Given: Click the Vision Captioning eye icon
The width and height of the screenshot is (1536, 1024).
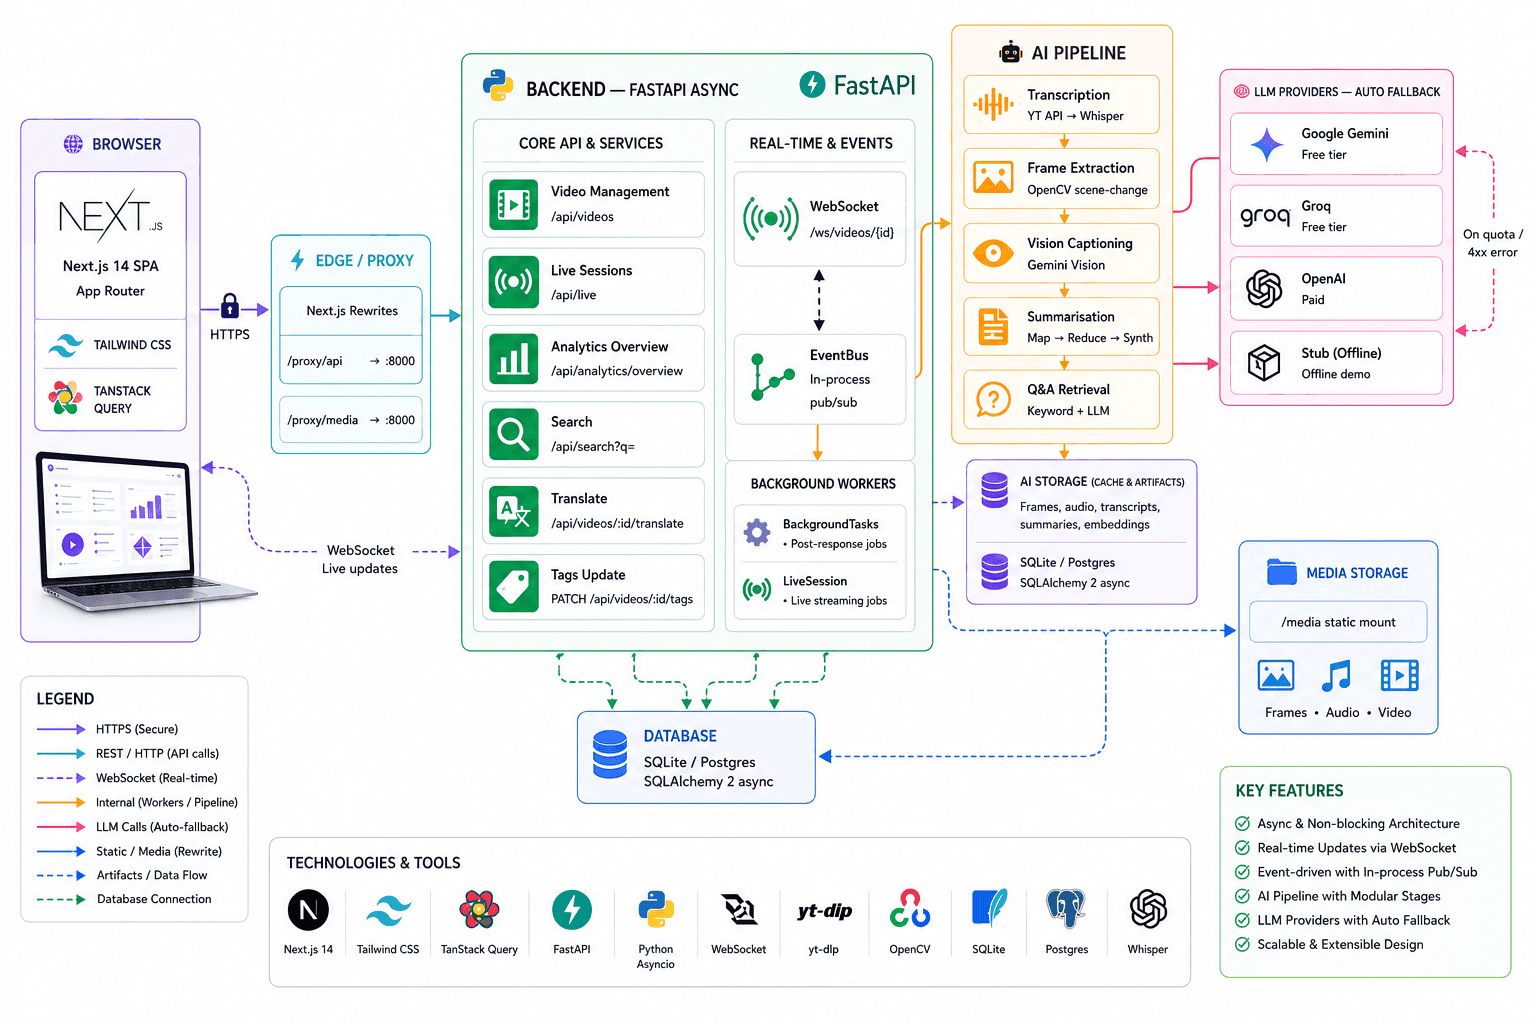Looking at the screenshot, I should (993, 253).
